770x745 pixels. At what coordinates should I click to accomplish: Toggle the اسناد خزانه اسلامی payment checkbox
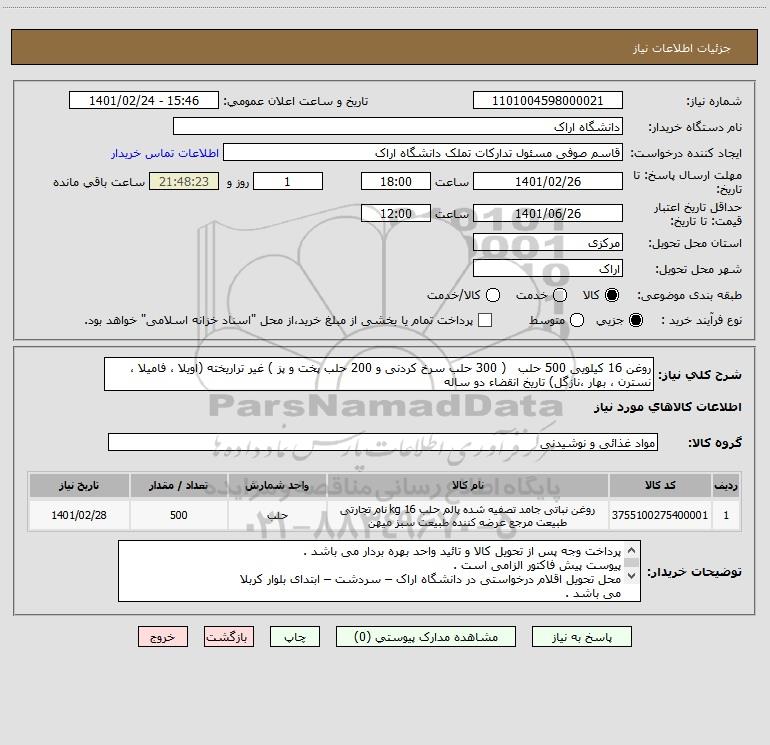point(485,320)
